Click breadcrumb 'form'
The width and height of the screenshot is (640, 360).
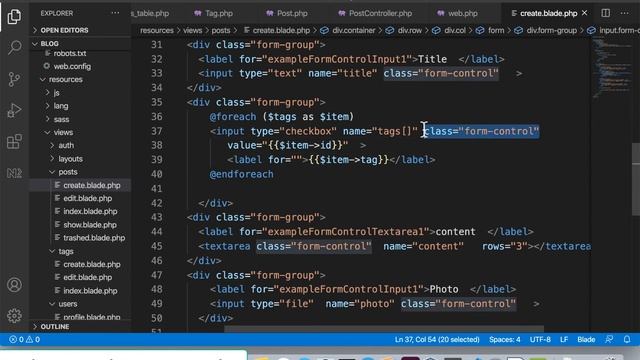pos(496,30)
